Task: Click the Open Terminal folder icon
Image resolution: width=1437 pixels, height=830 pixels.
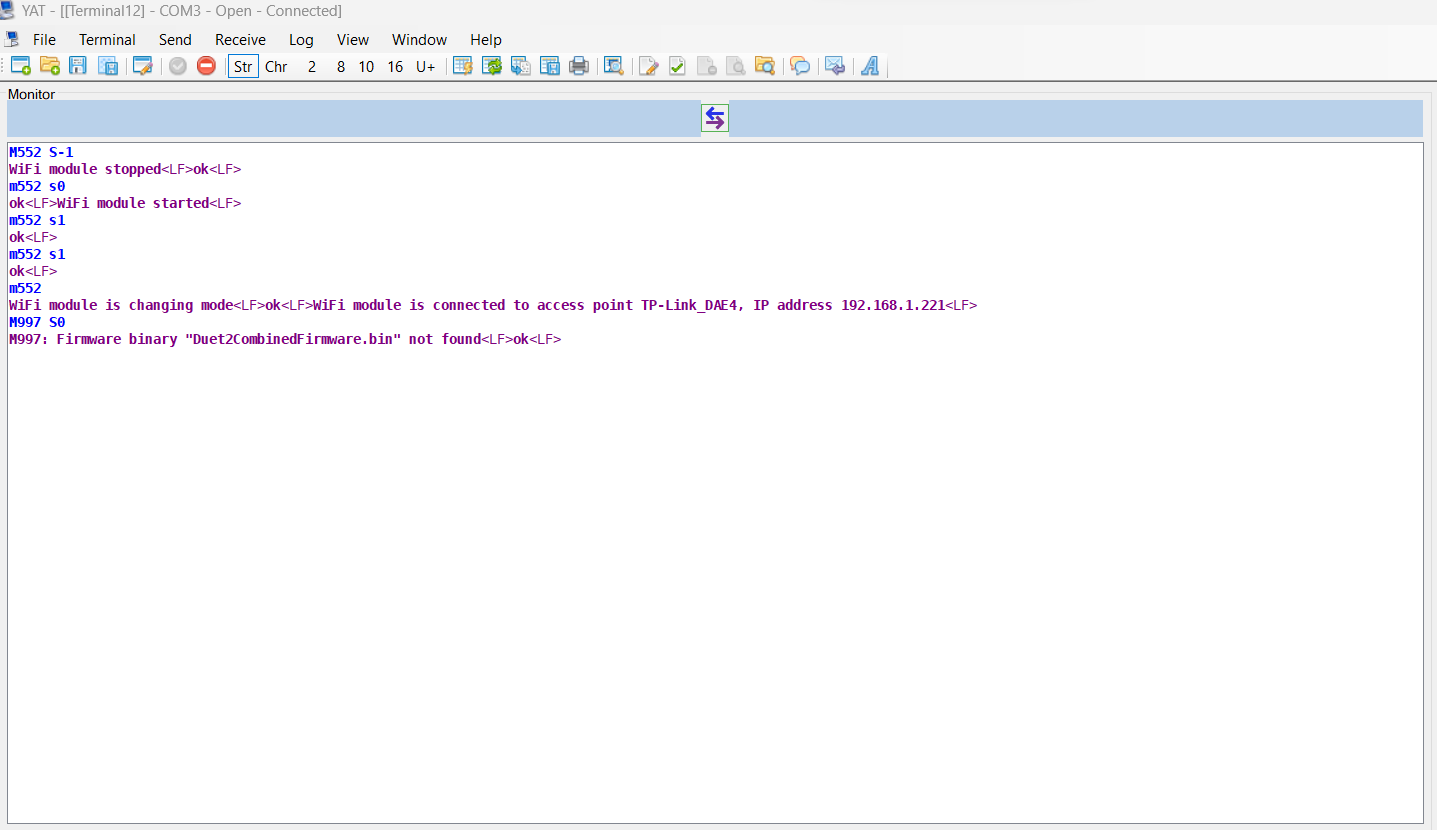Action: (50, 66)
